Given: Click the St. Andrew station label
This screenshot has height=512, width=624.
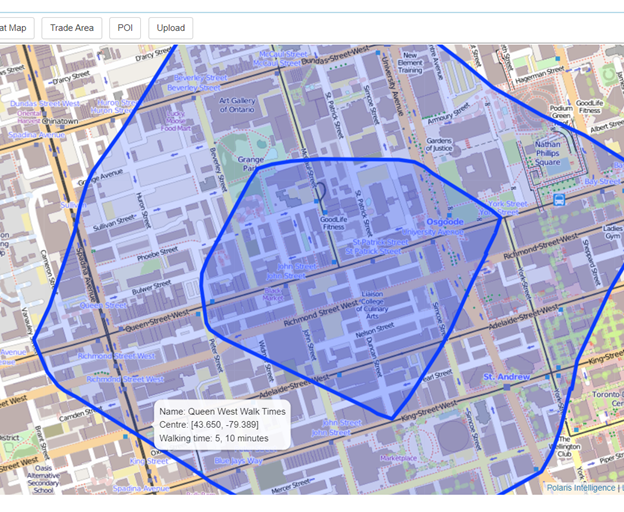Looking at the screenshot, I should tap(506, 377).
